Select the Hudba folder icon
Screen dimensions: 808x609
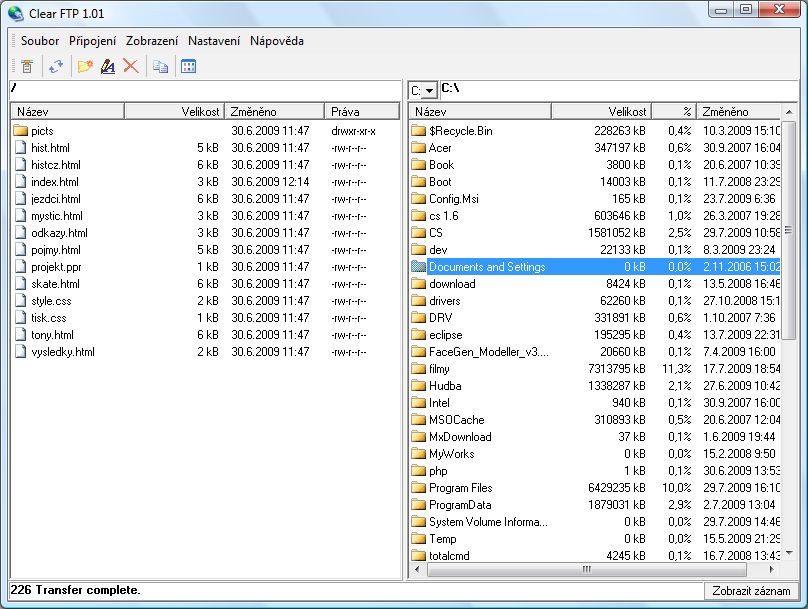click(418, 386)
